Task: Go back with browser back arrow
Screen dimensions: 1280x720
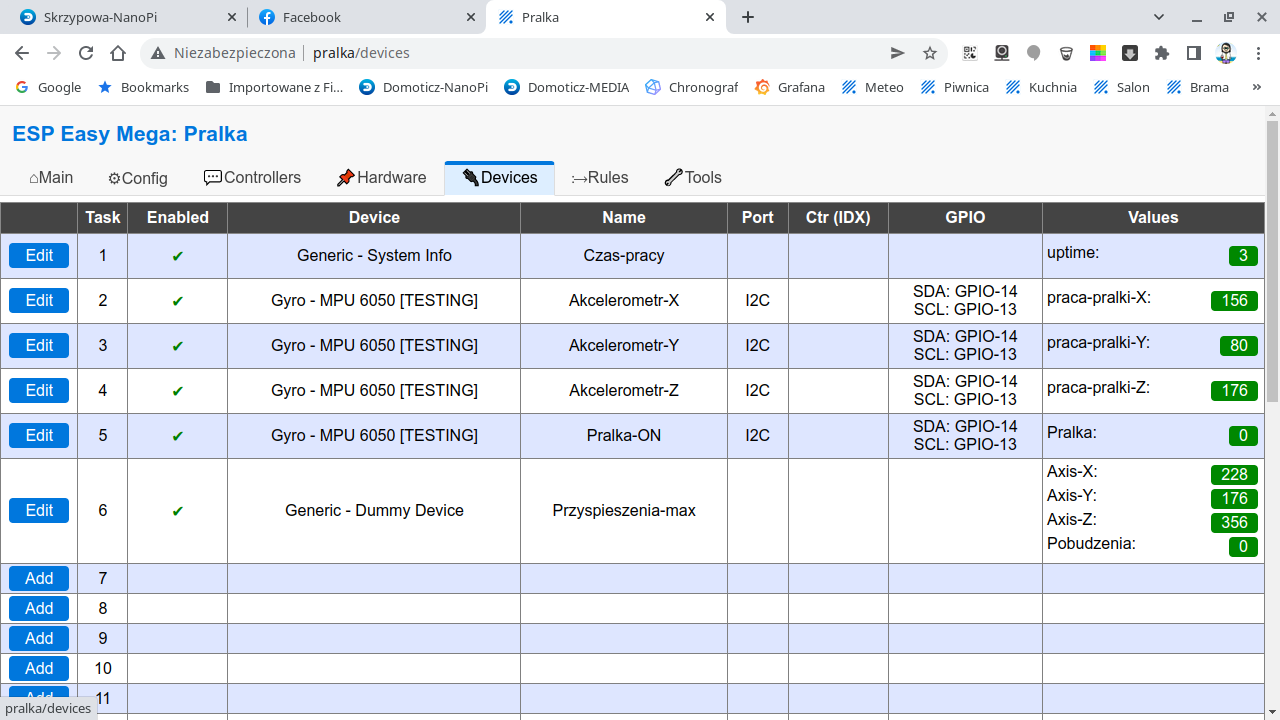Action: click(22, 53)
